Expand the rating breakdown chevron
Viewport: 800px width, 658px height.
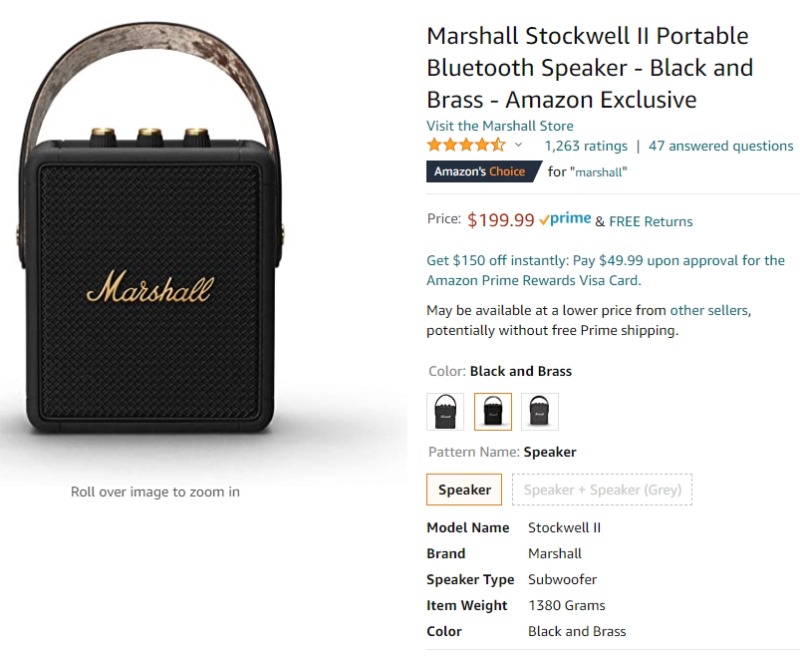(518, 145)
